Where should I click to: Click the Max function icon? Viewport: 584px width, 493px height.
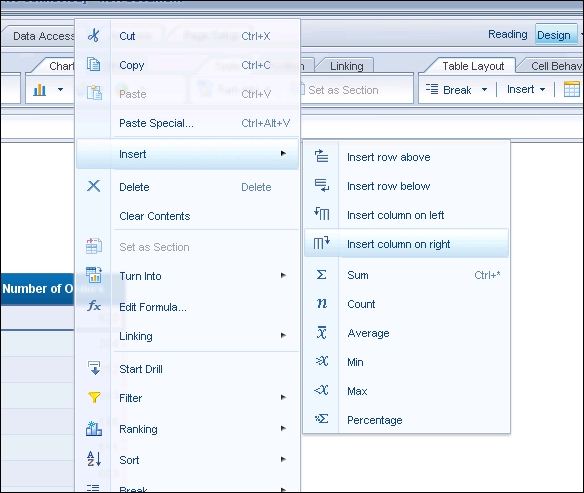[x=321, y=390]
